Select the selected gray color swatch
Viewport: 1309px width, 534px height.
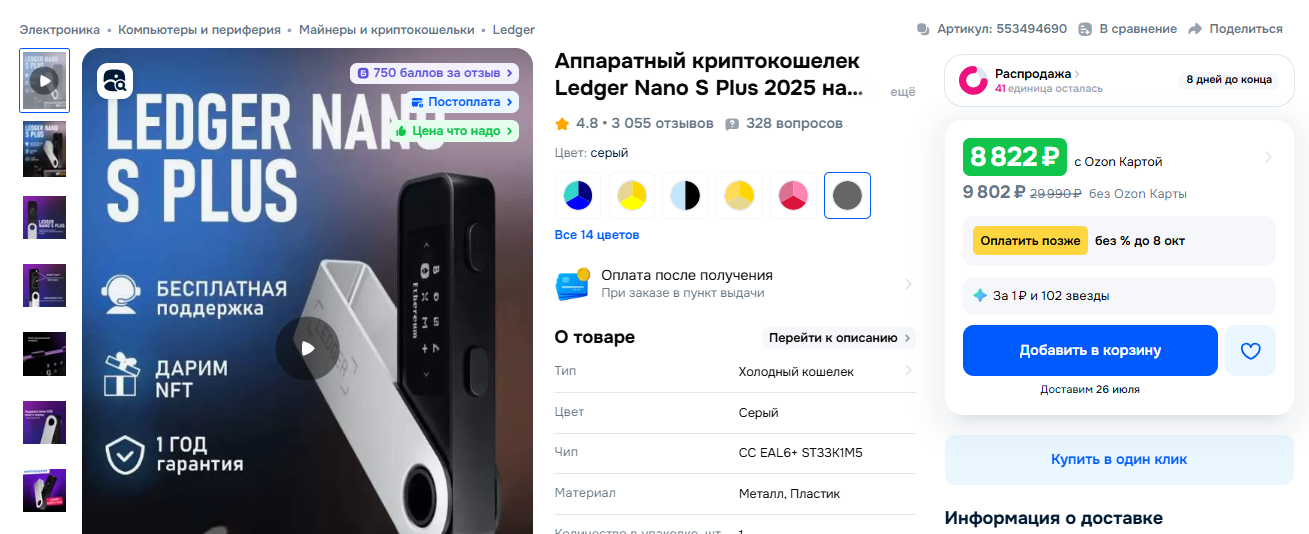[x=848, y=195]
